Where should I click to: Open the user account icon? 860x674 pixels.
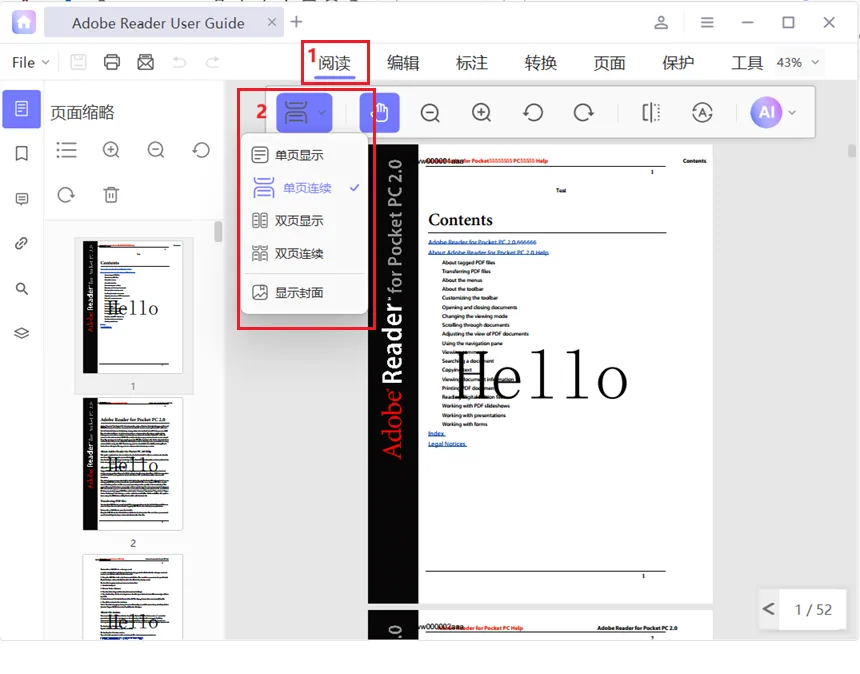[661, 22]
